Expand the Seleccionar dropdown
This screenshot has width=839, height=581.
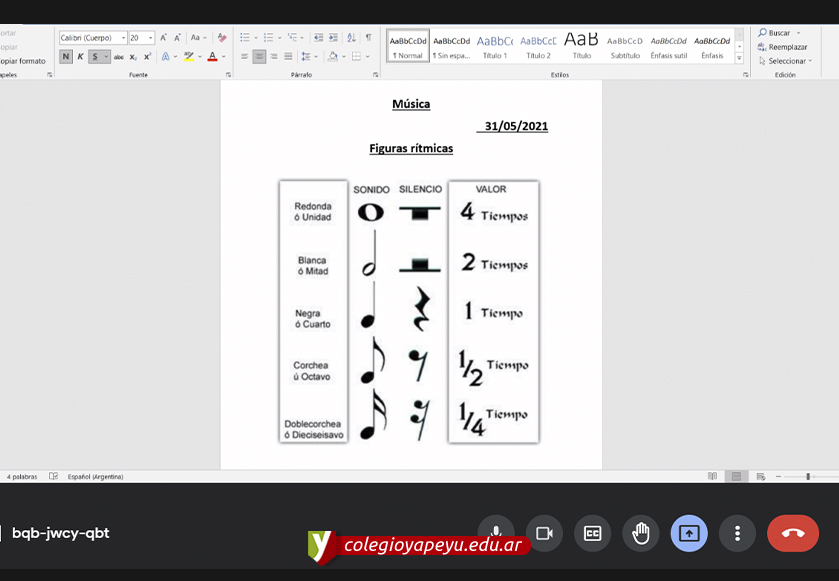pyautogui.click(x=787, y=61)
